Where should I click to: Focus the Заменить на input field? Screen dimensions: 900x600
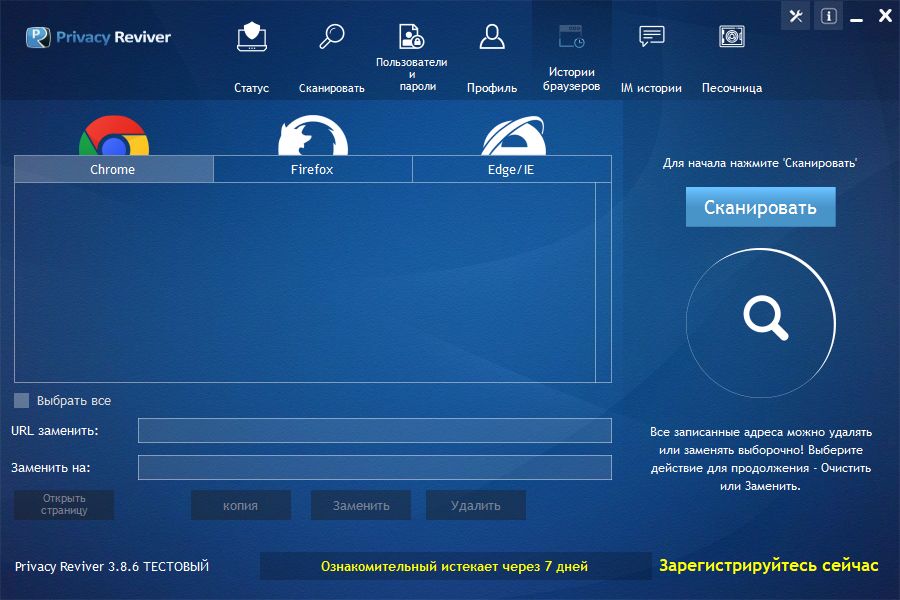[x=375, y=467]
